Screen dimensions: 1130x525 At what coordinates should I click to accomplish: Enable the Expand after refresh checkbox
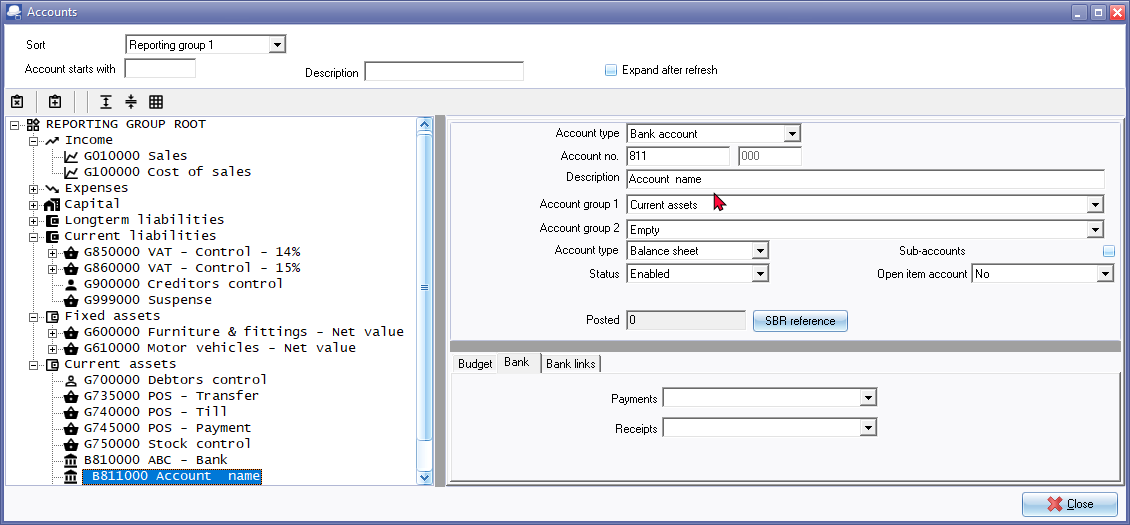point(611,70)
